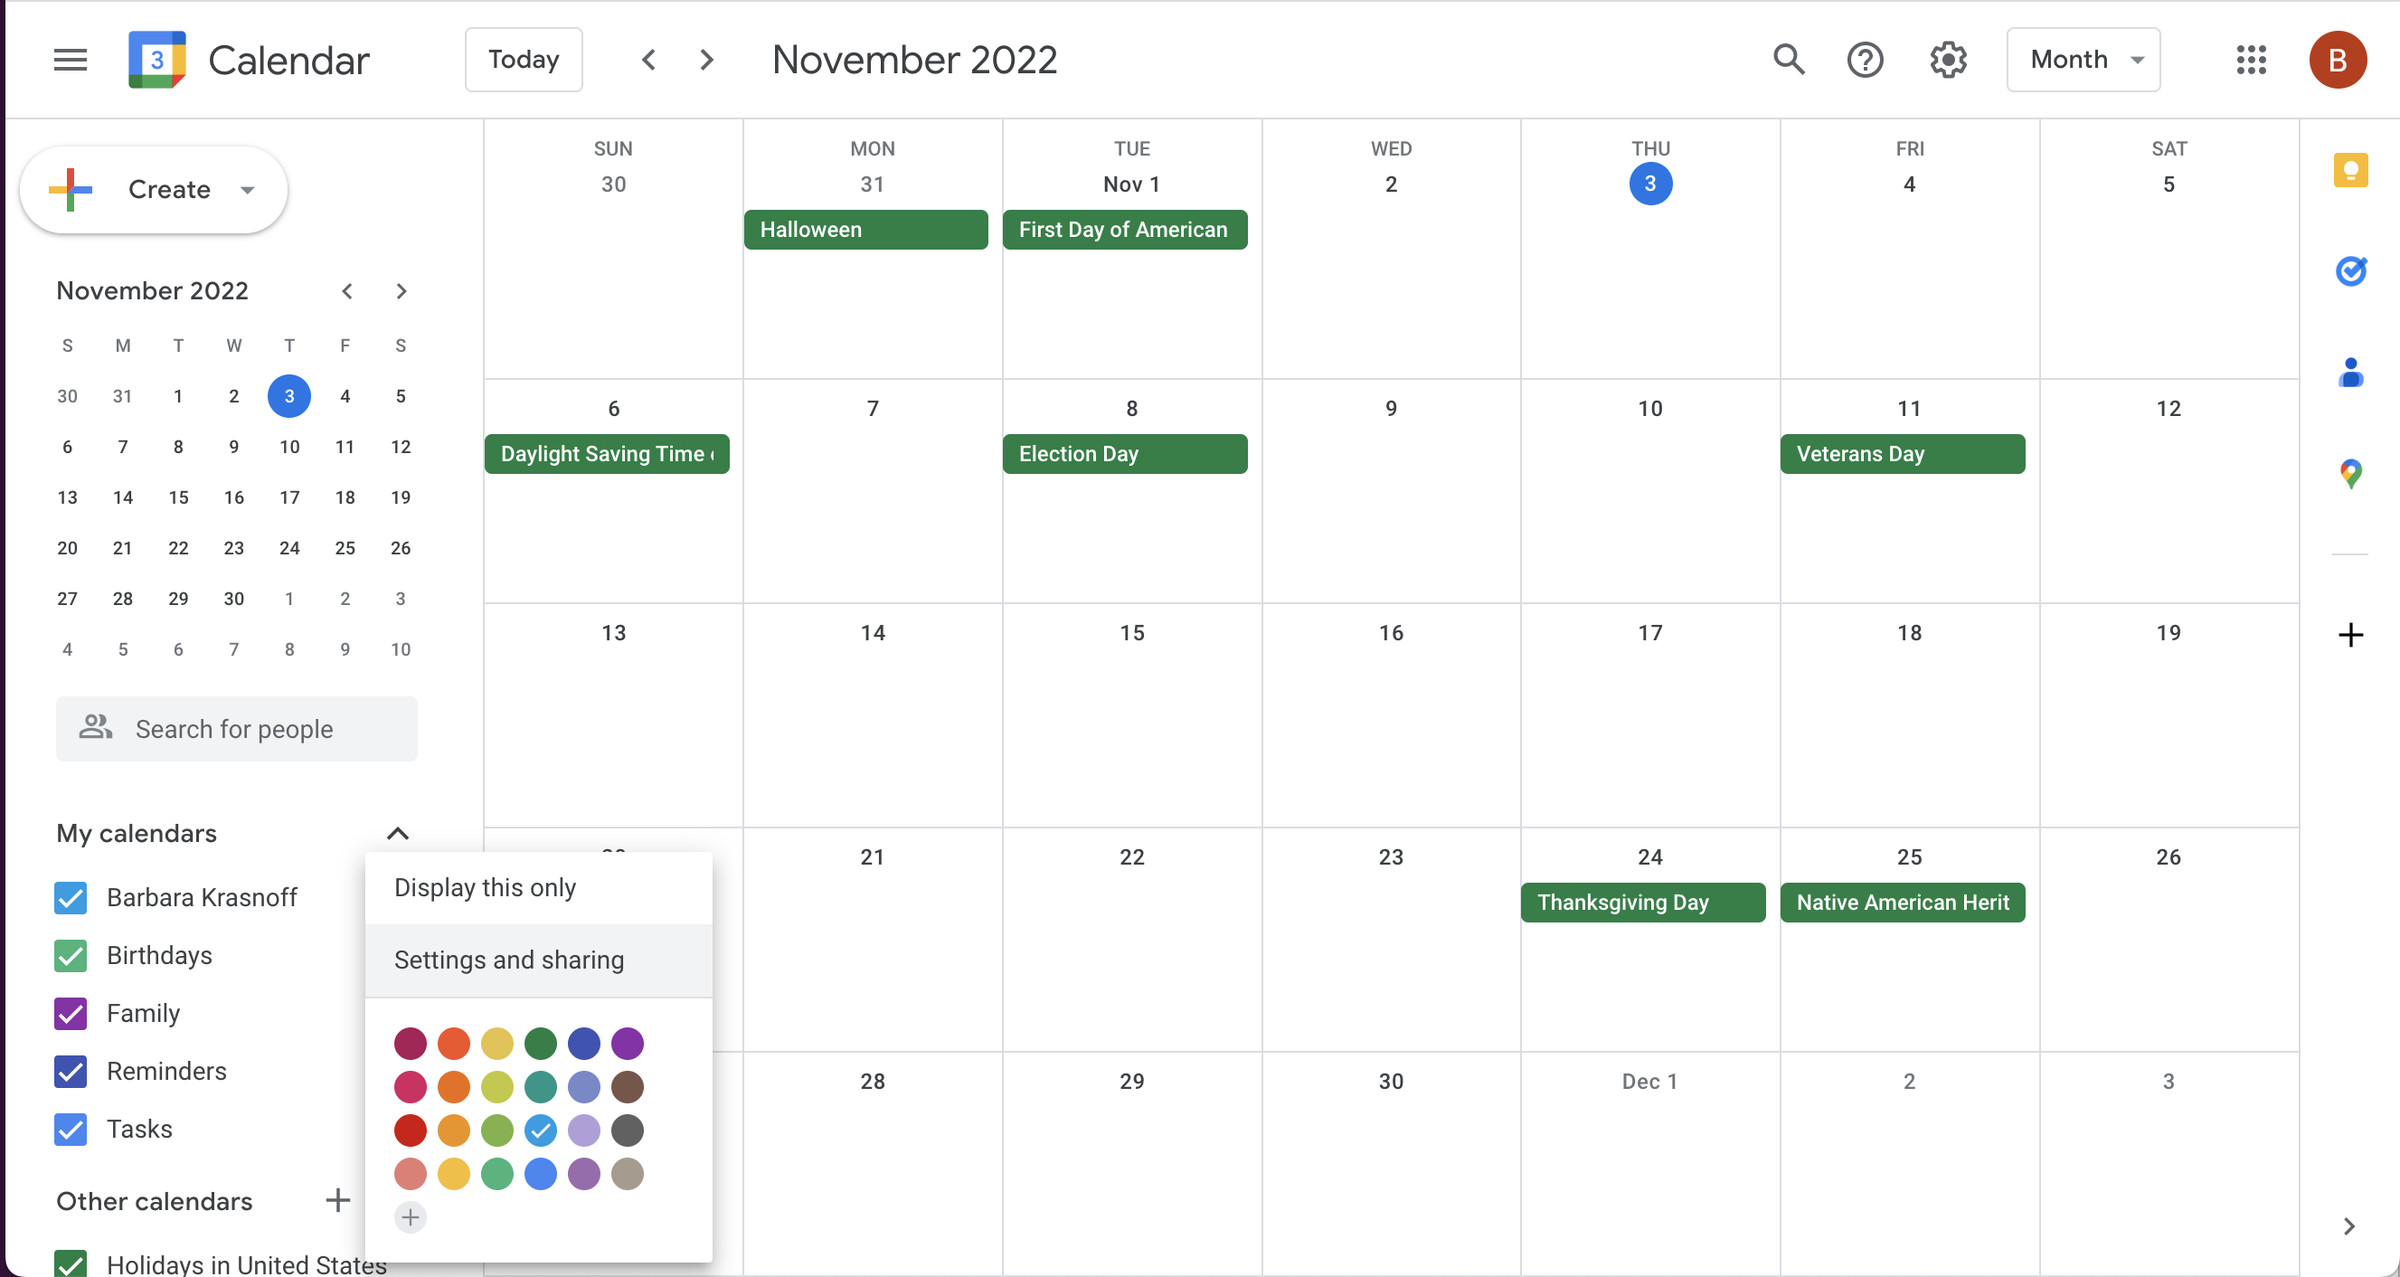Screen dimensions: 2400x1277
Task: Select the green color swatch
Action: pos(540,1042)
